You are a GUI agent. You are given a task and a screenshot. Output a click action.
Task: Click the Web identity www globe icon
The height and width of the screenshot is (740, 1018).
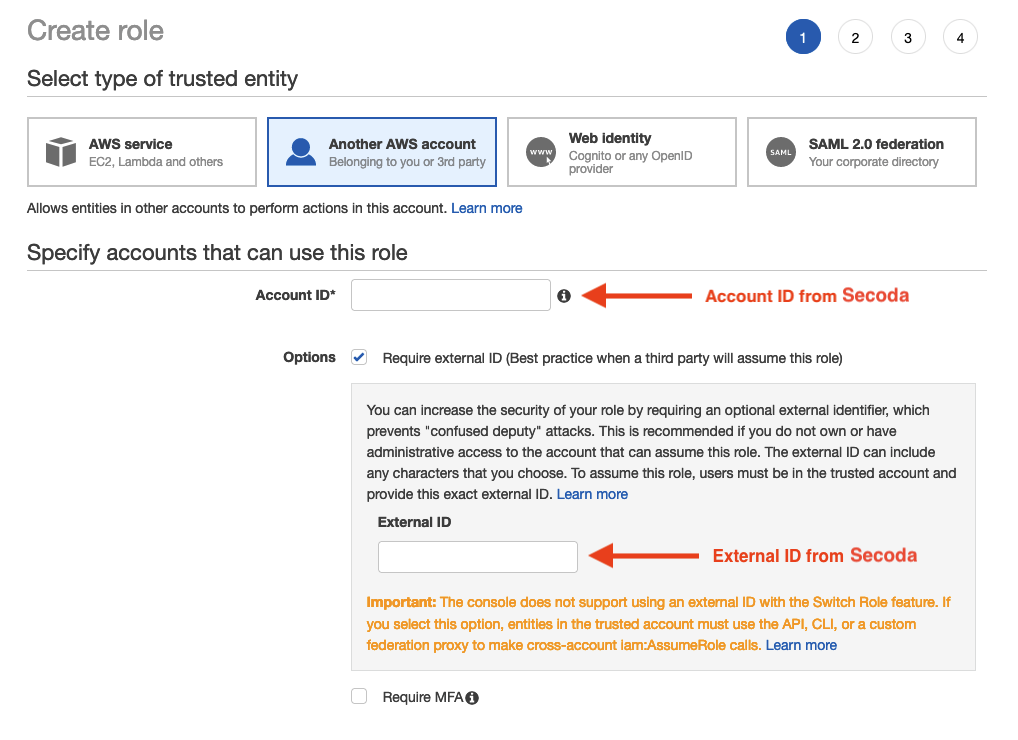tap(541, 153)
